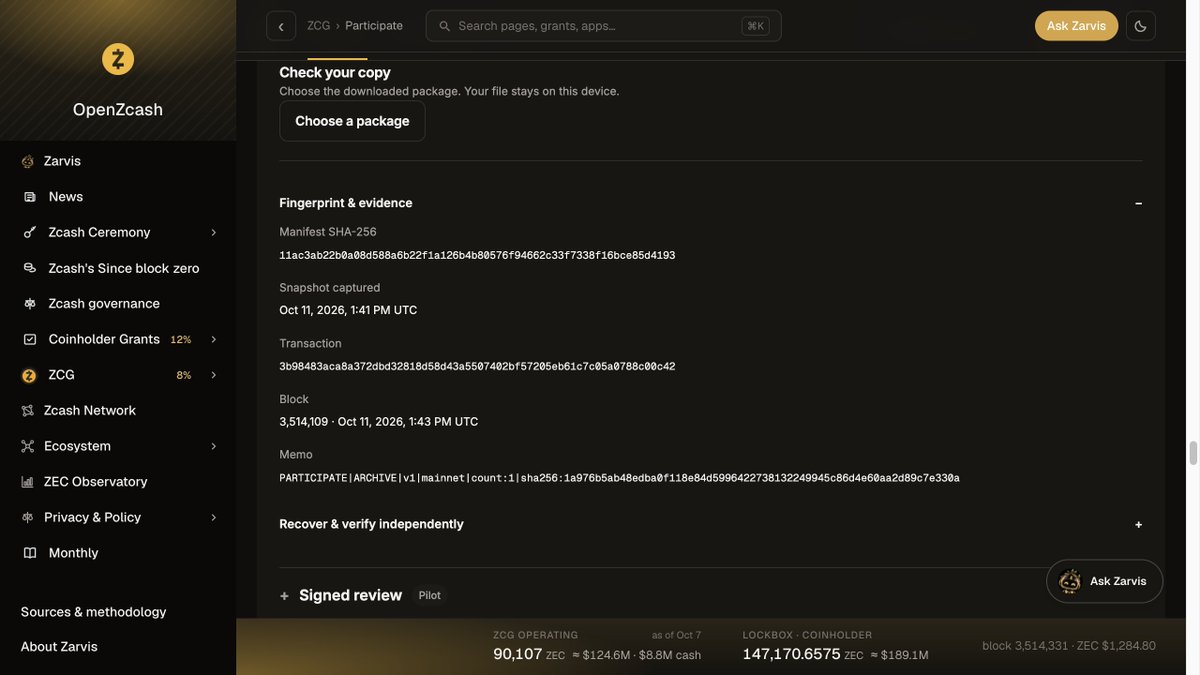Click Snapshot captured date 1:41 PM UTC
The width and height of the screenshot is (1200, 675).
point(348,310)
